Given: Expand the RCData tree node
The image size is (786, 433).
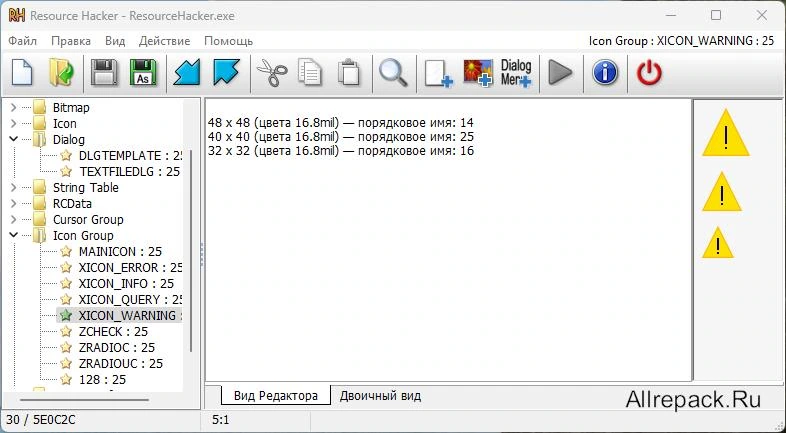Looking at the screenshot, I should tap(14, 203).
